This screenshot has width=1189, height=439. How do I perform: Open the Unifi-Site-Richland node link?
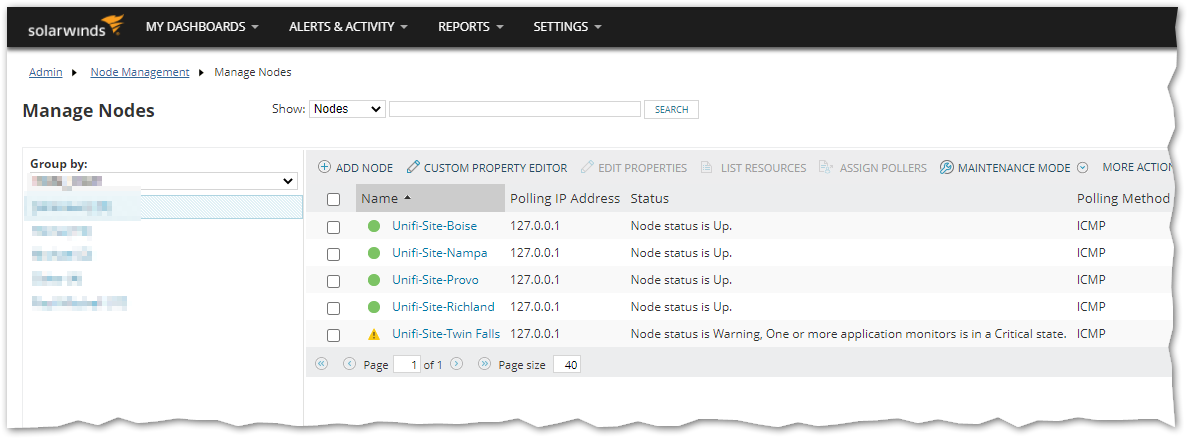[443, 307]
